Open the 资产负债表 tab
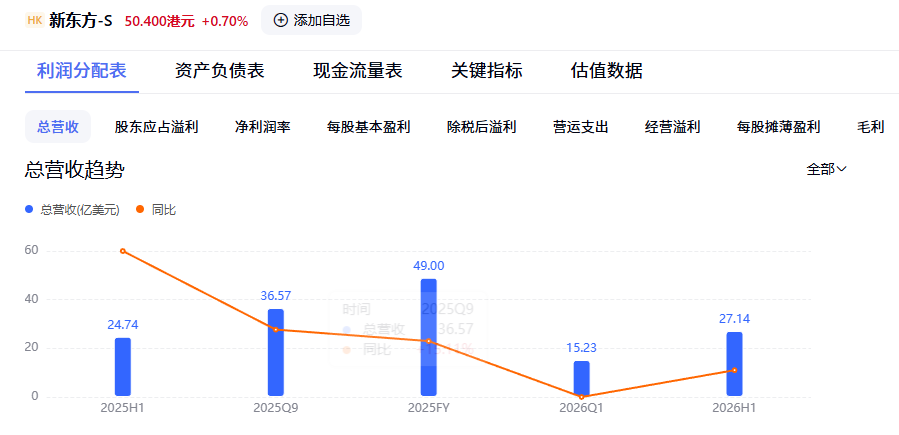The width and height of the screenshot is (899, 435). coord(219,71)
